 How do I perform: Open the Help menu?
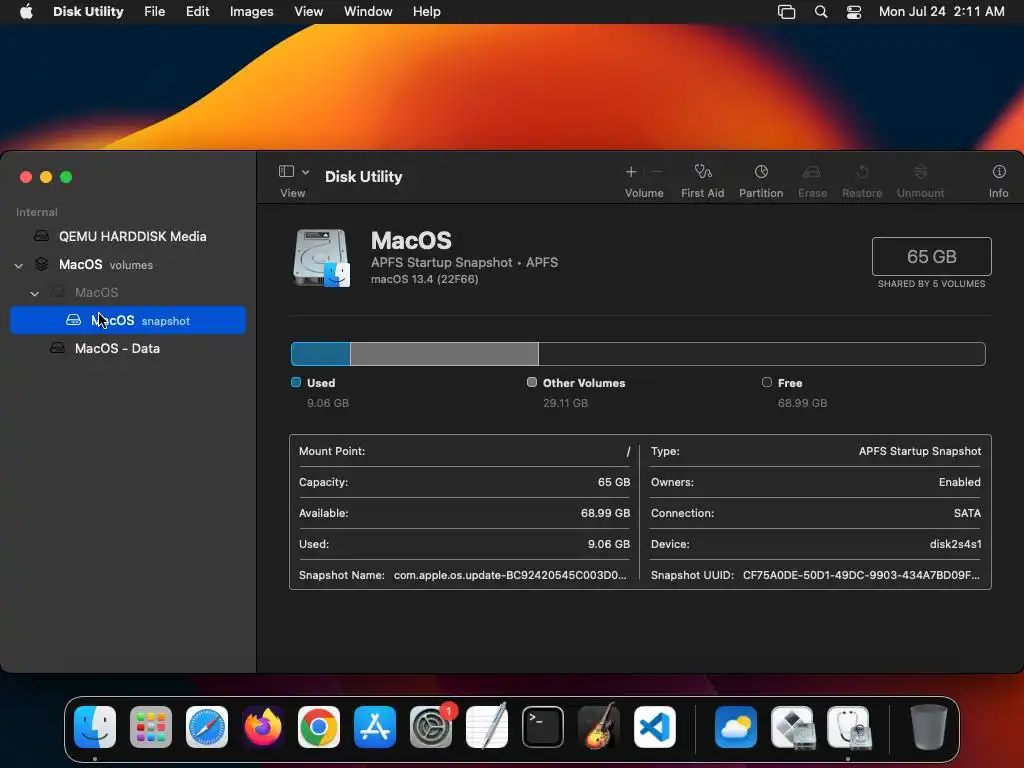click(x=426, y=12)
